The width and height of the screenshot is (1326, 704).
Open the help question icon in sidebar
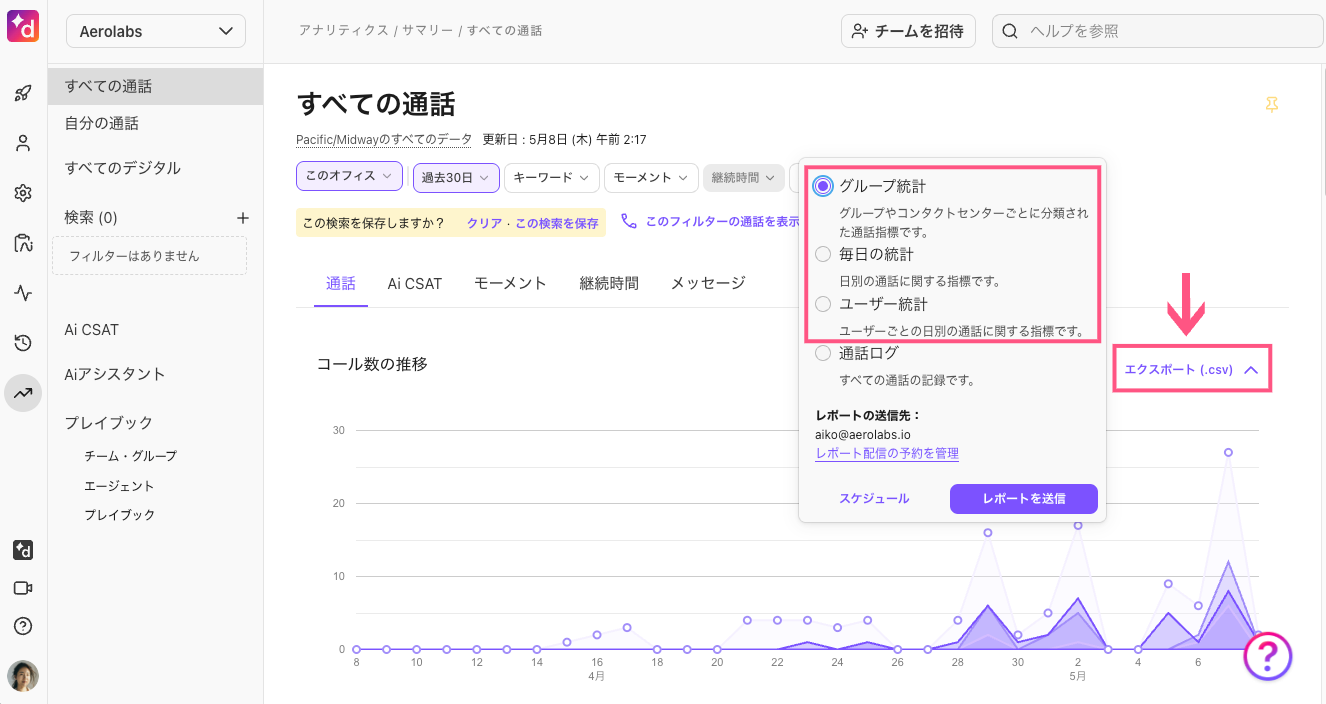tap(23, 626)
